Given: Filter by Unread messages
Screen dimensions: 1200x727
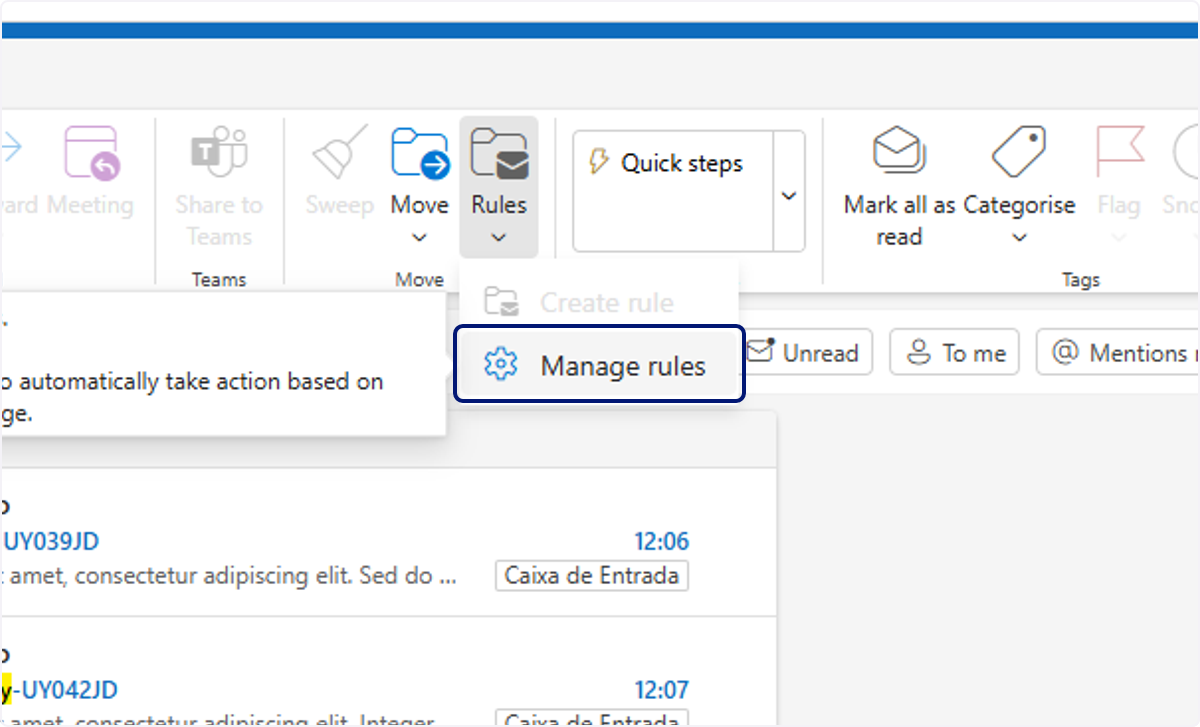Looking at the screenshot, I should pos(805,353).
